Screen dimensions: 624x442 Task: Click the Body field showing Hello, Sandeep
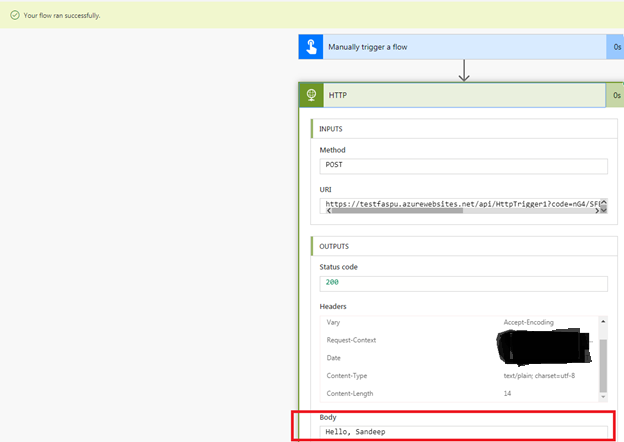(x=463, y=432)
